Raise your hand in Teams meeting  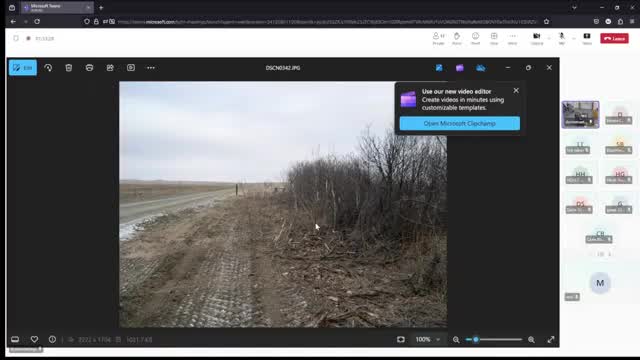tap(457, 38)
